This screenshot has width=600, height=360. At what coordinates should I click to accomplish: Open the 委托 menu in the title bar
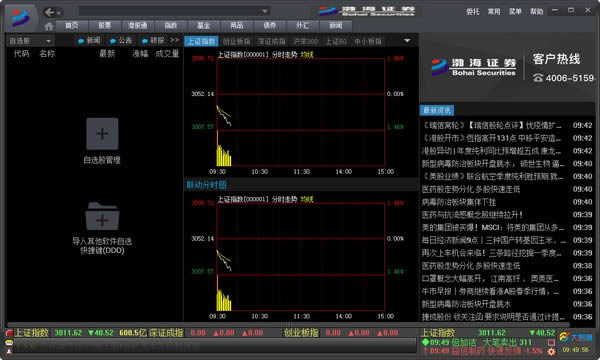pyautogui.click(x=473, y=12)
